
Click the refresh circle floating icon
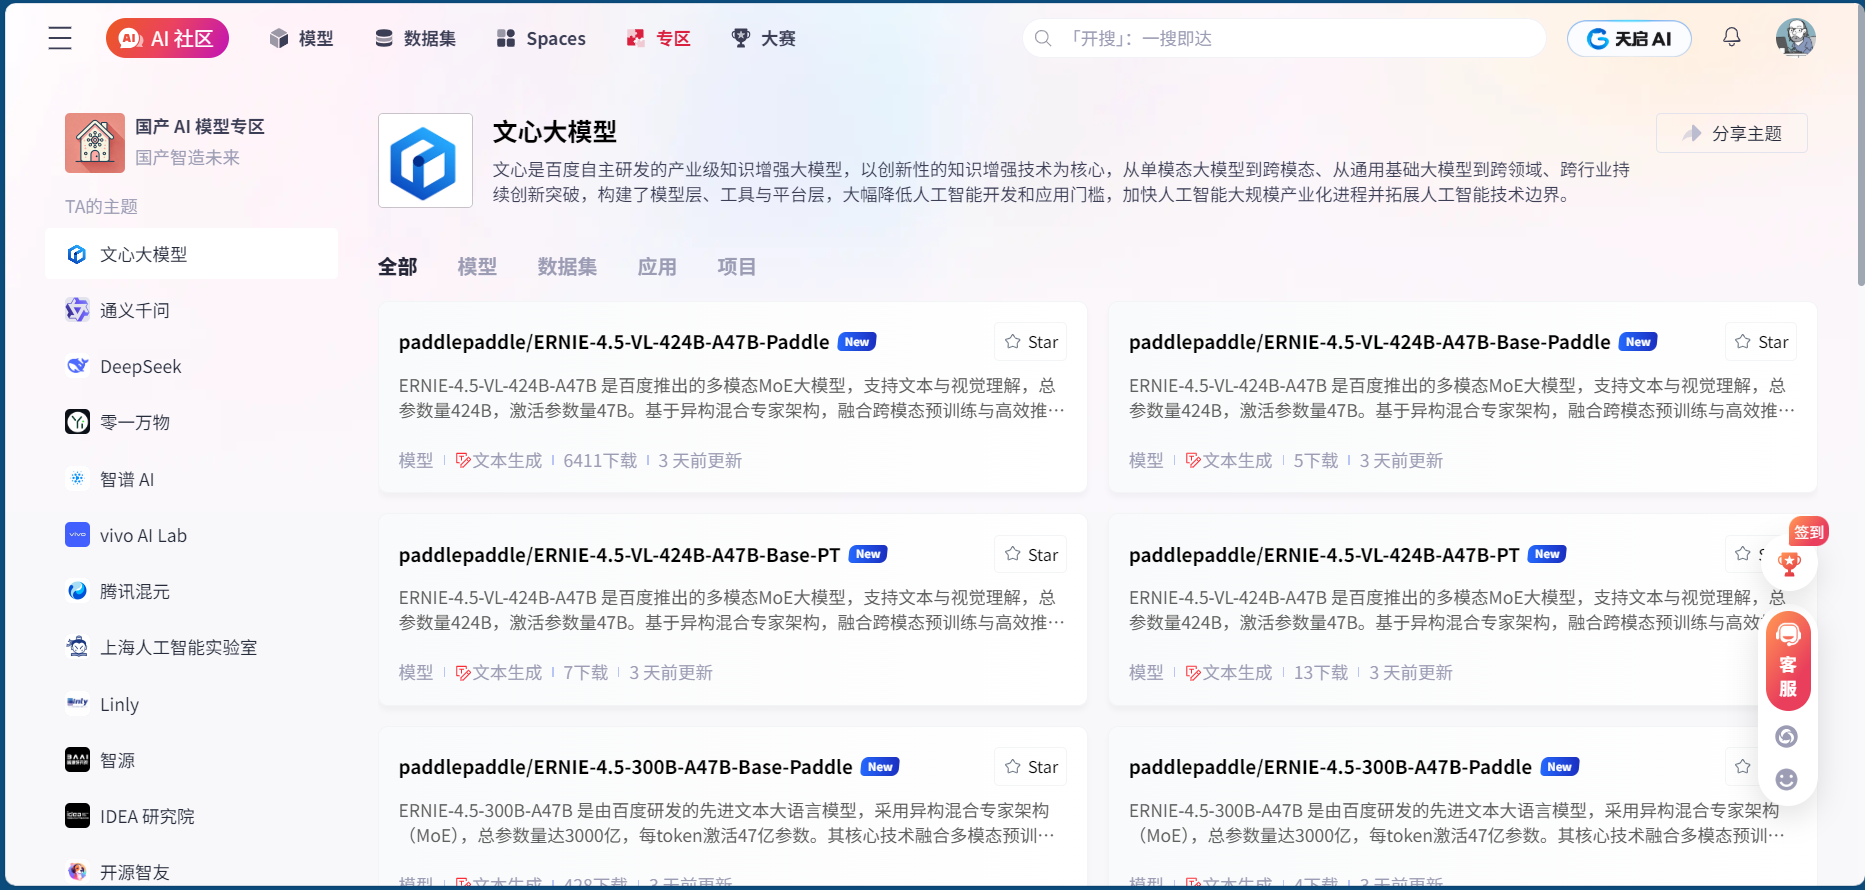[x=1786, y=737]
